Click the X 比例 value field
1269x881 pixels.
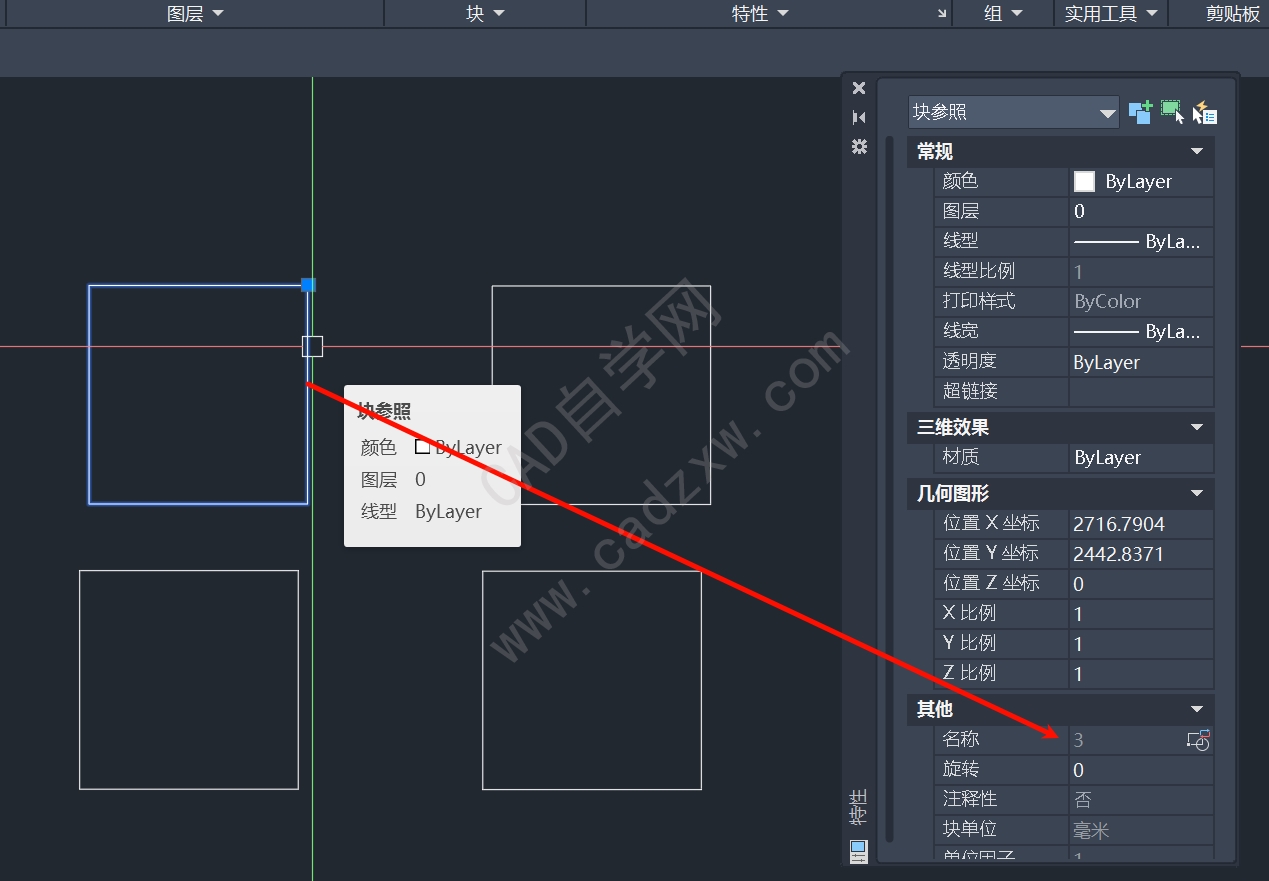[1141, 614]
